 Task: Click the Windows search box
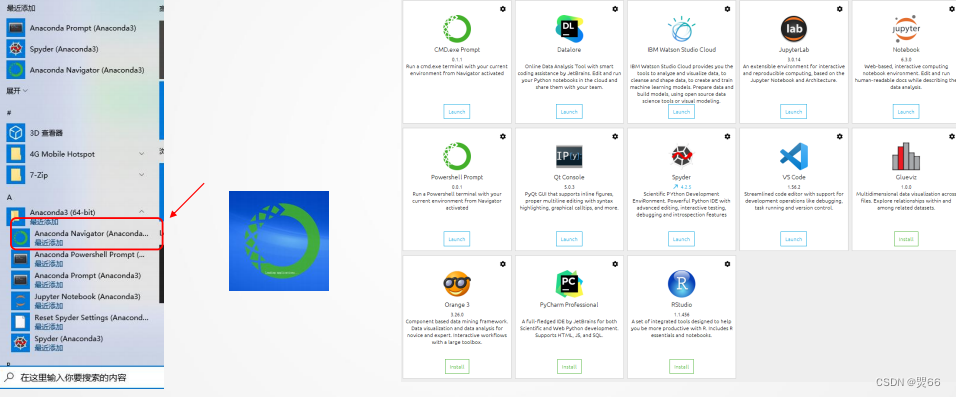click(82, 377)
